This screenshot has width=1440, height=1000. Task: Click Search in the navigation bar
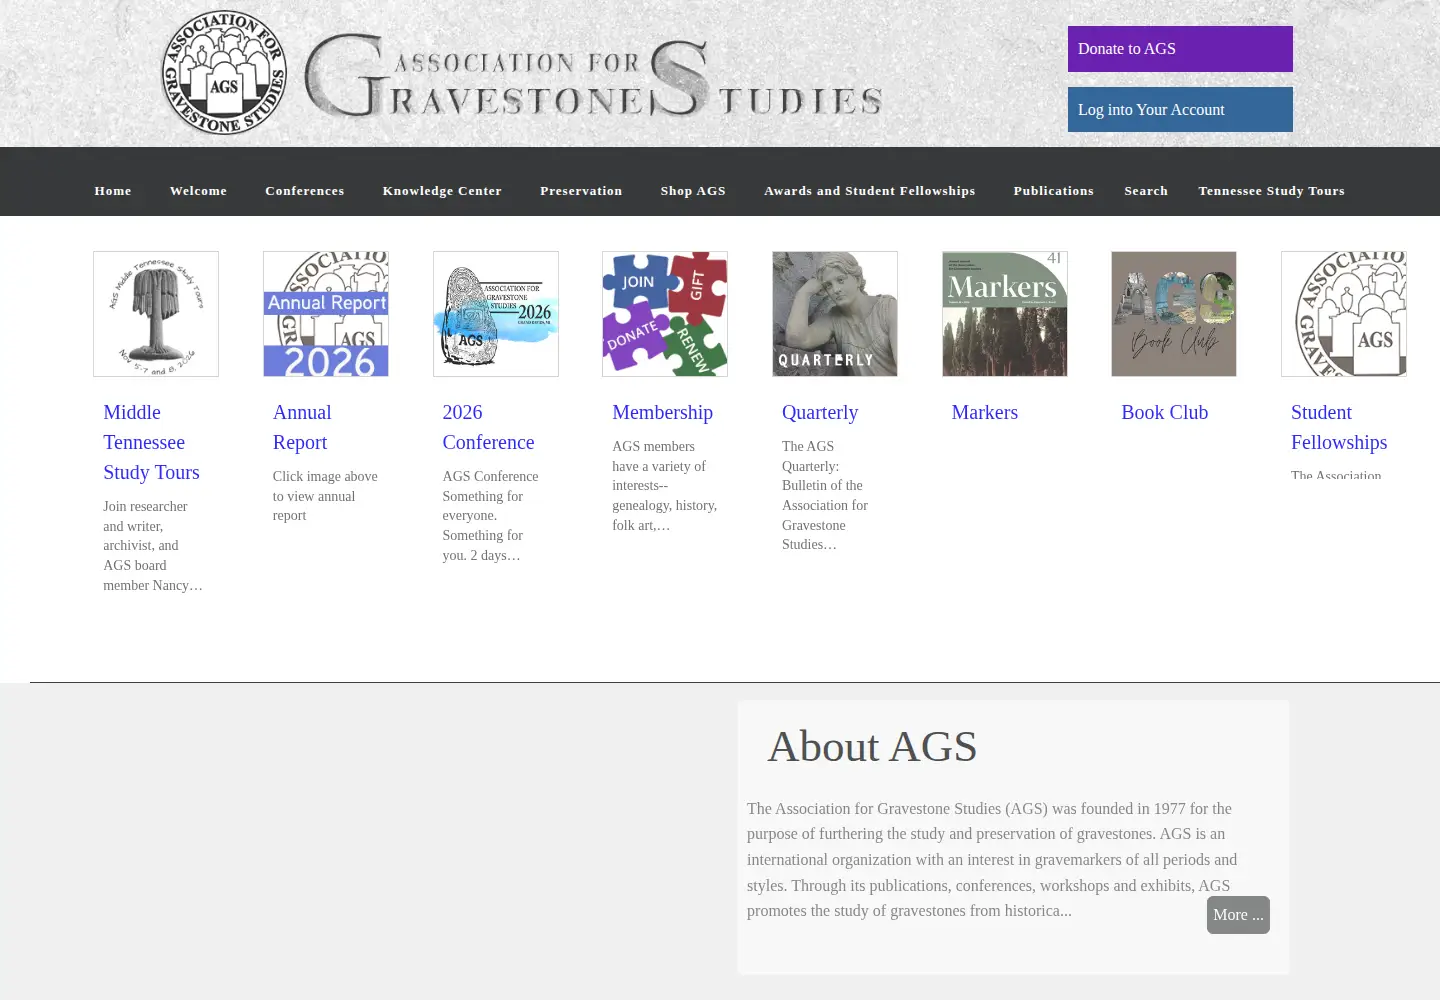click(1146, 191)
